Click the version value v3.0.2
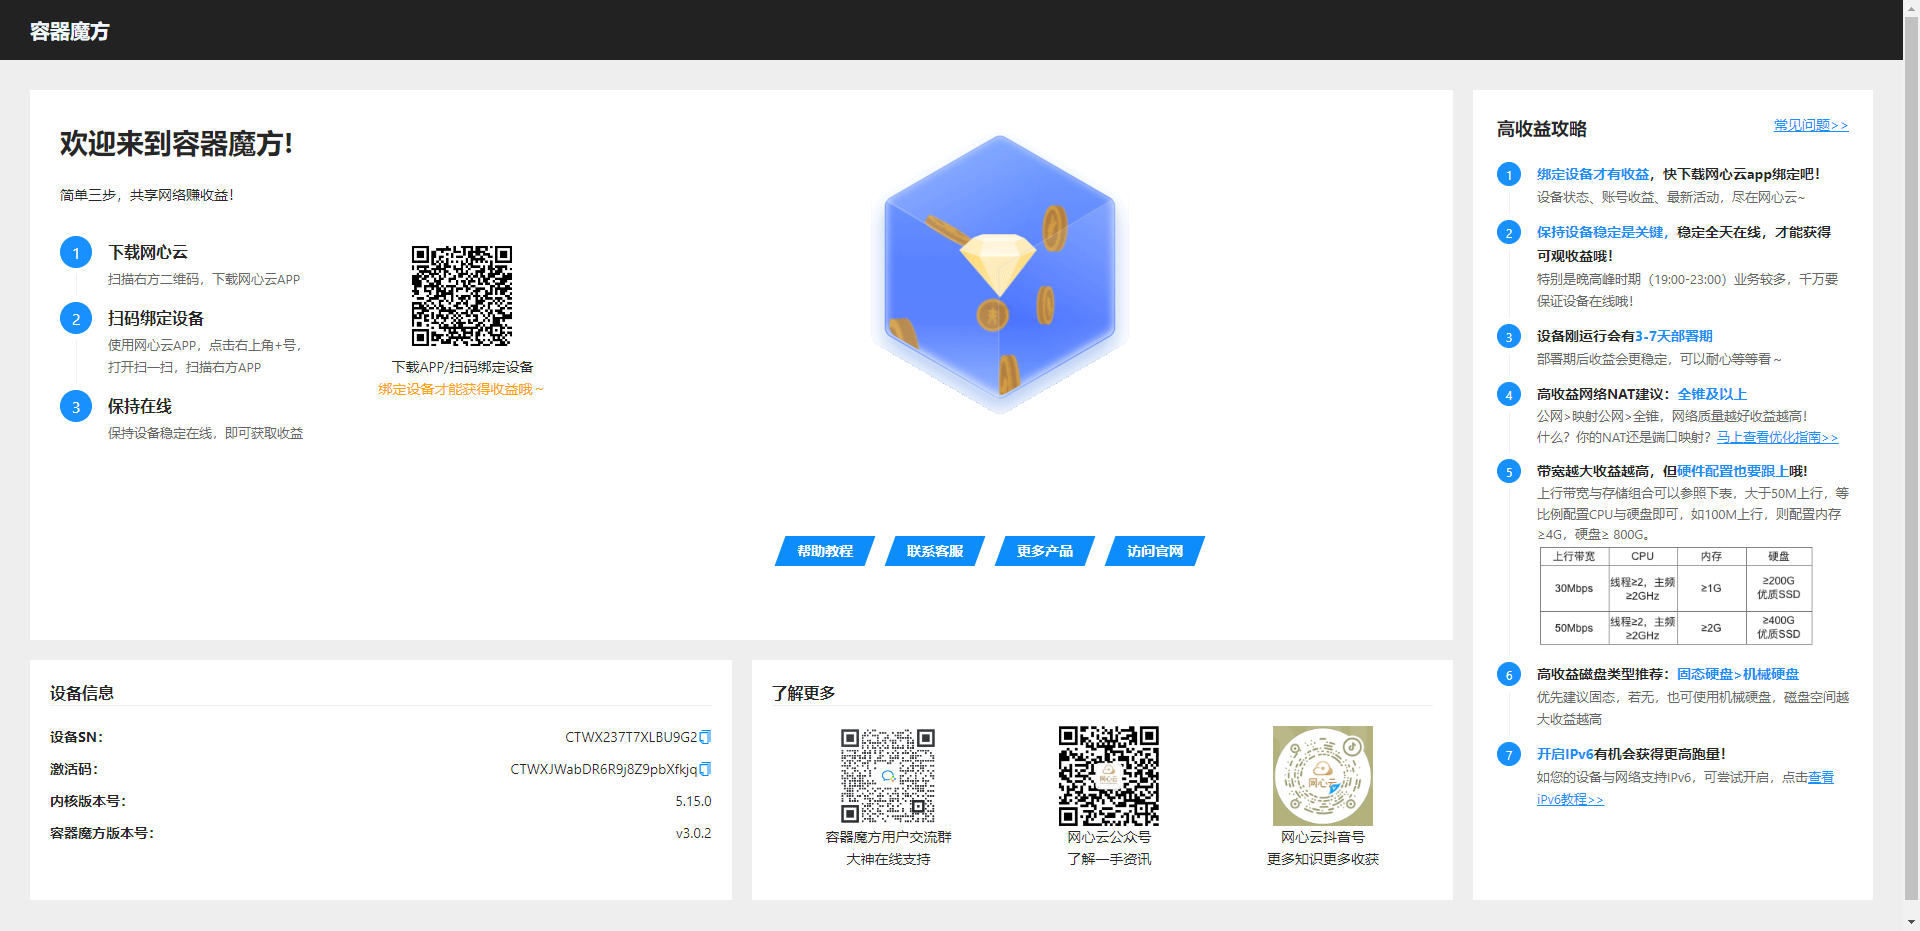The height and width of the screenshot is (931, 1920). (x=693, y=833)
